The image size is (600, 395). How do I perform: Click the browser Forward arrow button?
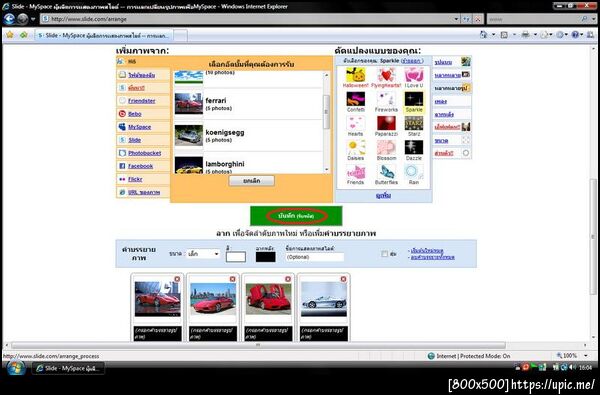[x=23, y=19]
